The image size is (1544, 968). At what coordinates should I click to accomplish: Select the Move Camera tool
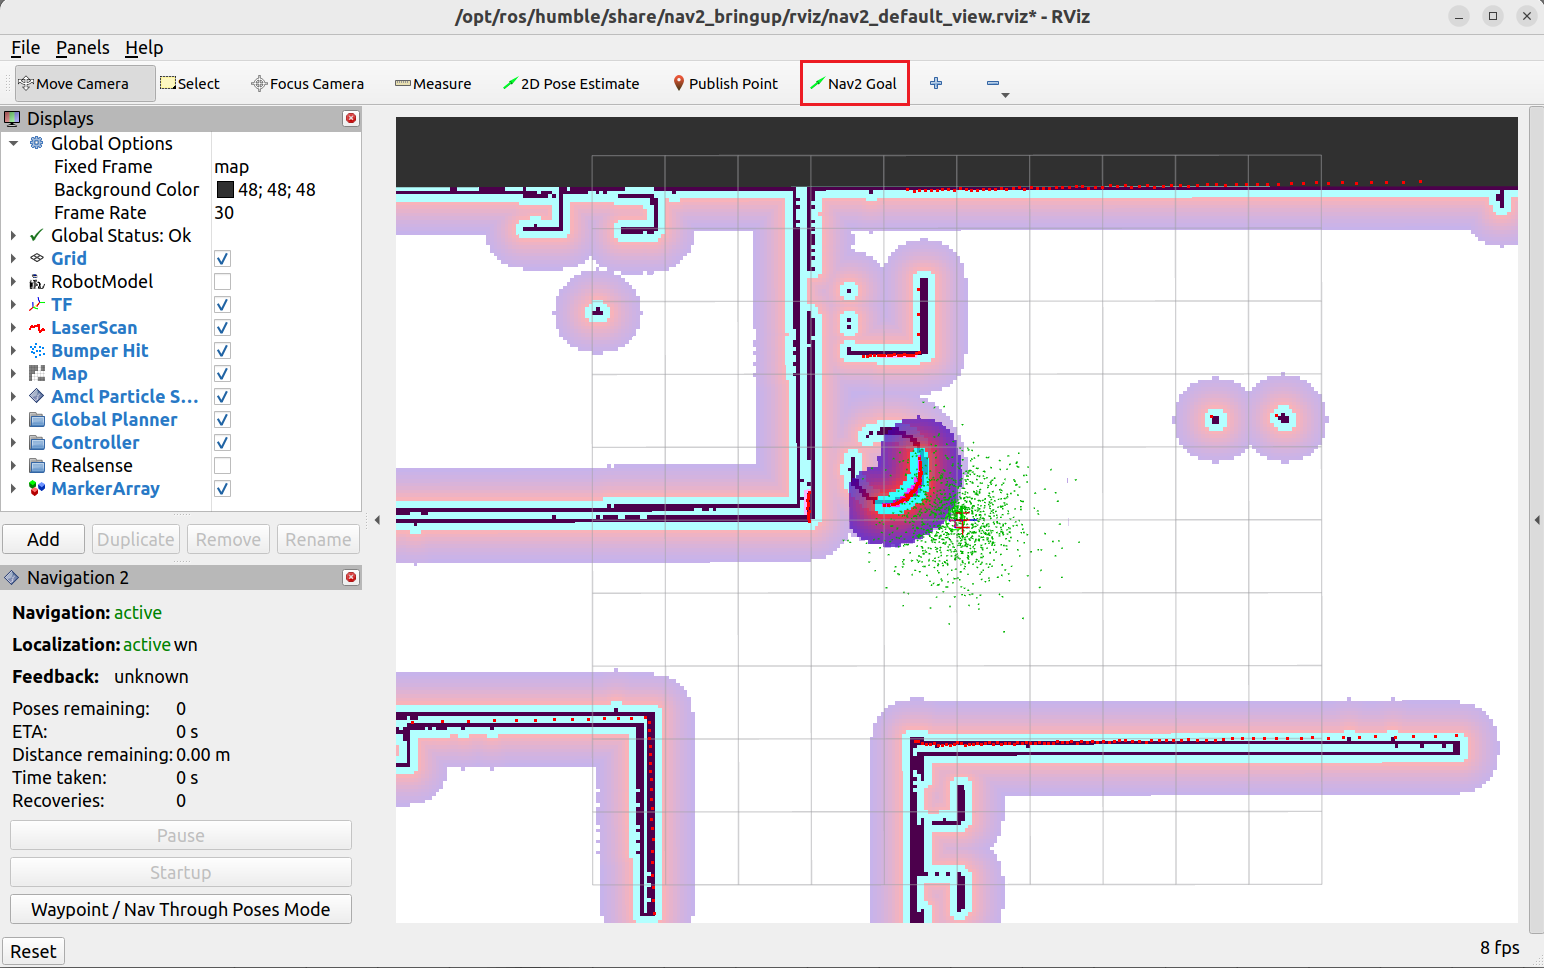[x=84, y=84]
